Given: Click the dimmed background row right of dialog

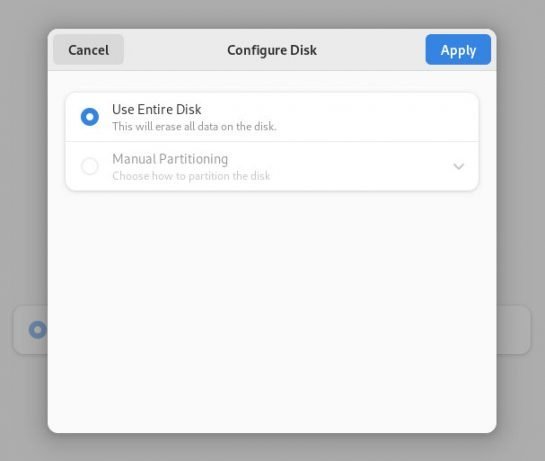Looking at the screenshot, I should tap(513, 330).
